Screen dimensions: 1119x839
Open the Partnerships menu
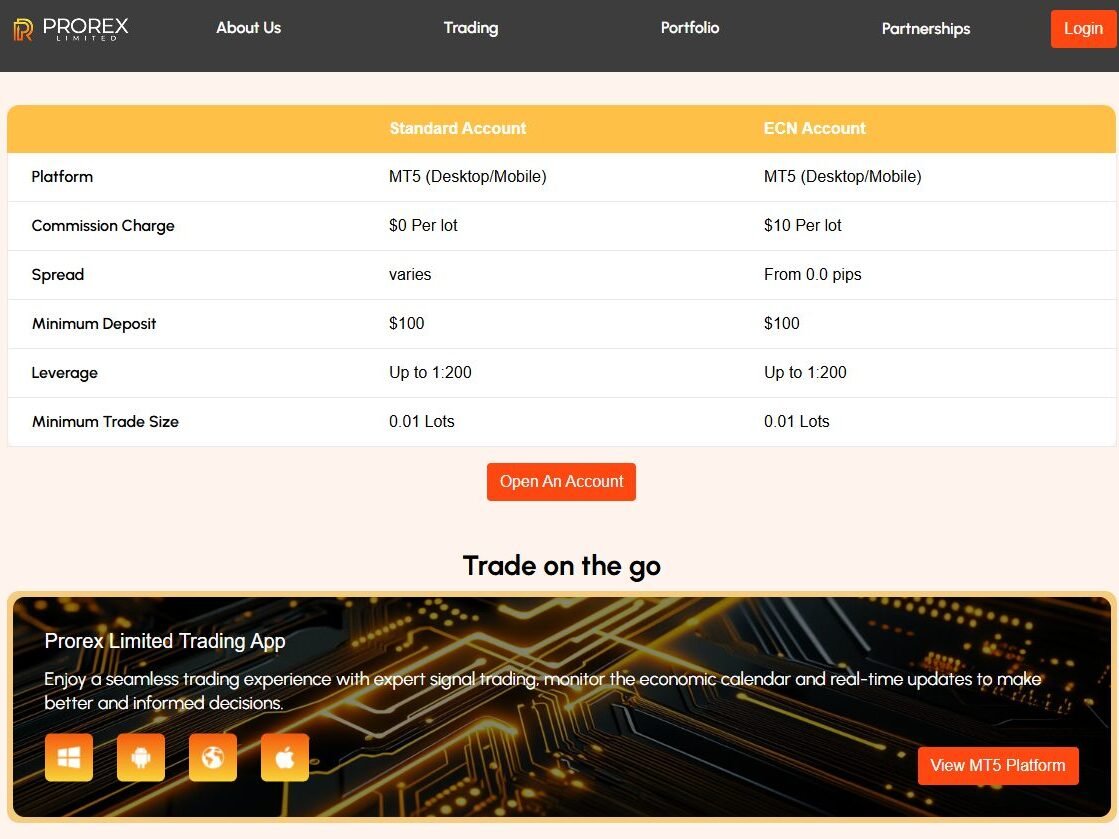pyautogui.click(x=926, y=29)
